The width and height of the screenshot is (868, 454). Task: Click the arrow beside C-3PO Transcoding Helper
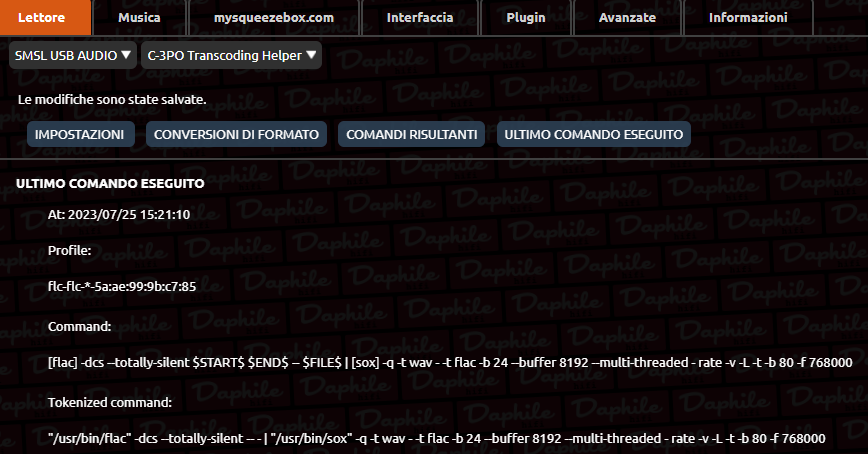pyautogui.click(x=311, y=55)
